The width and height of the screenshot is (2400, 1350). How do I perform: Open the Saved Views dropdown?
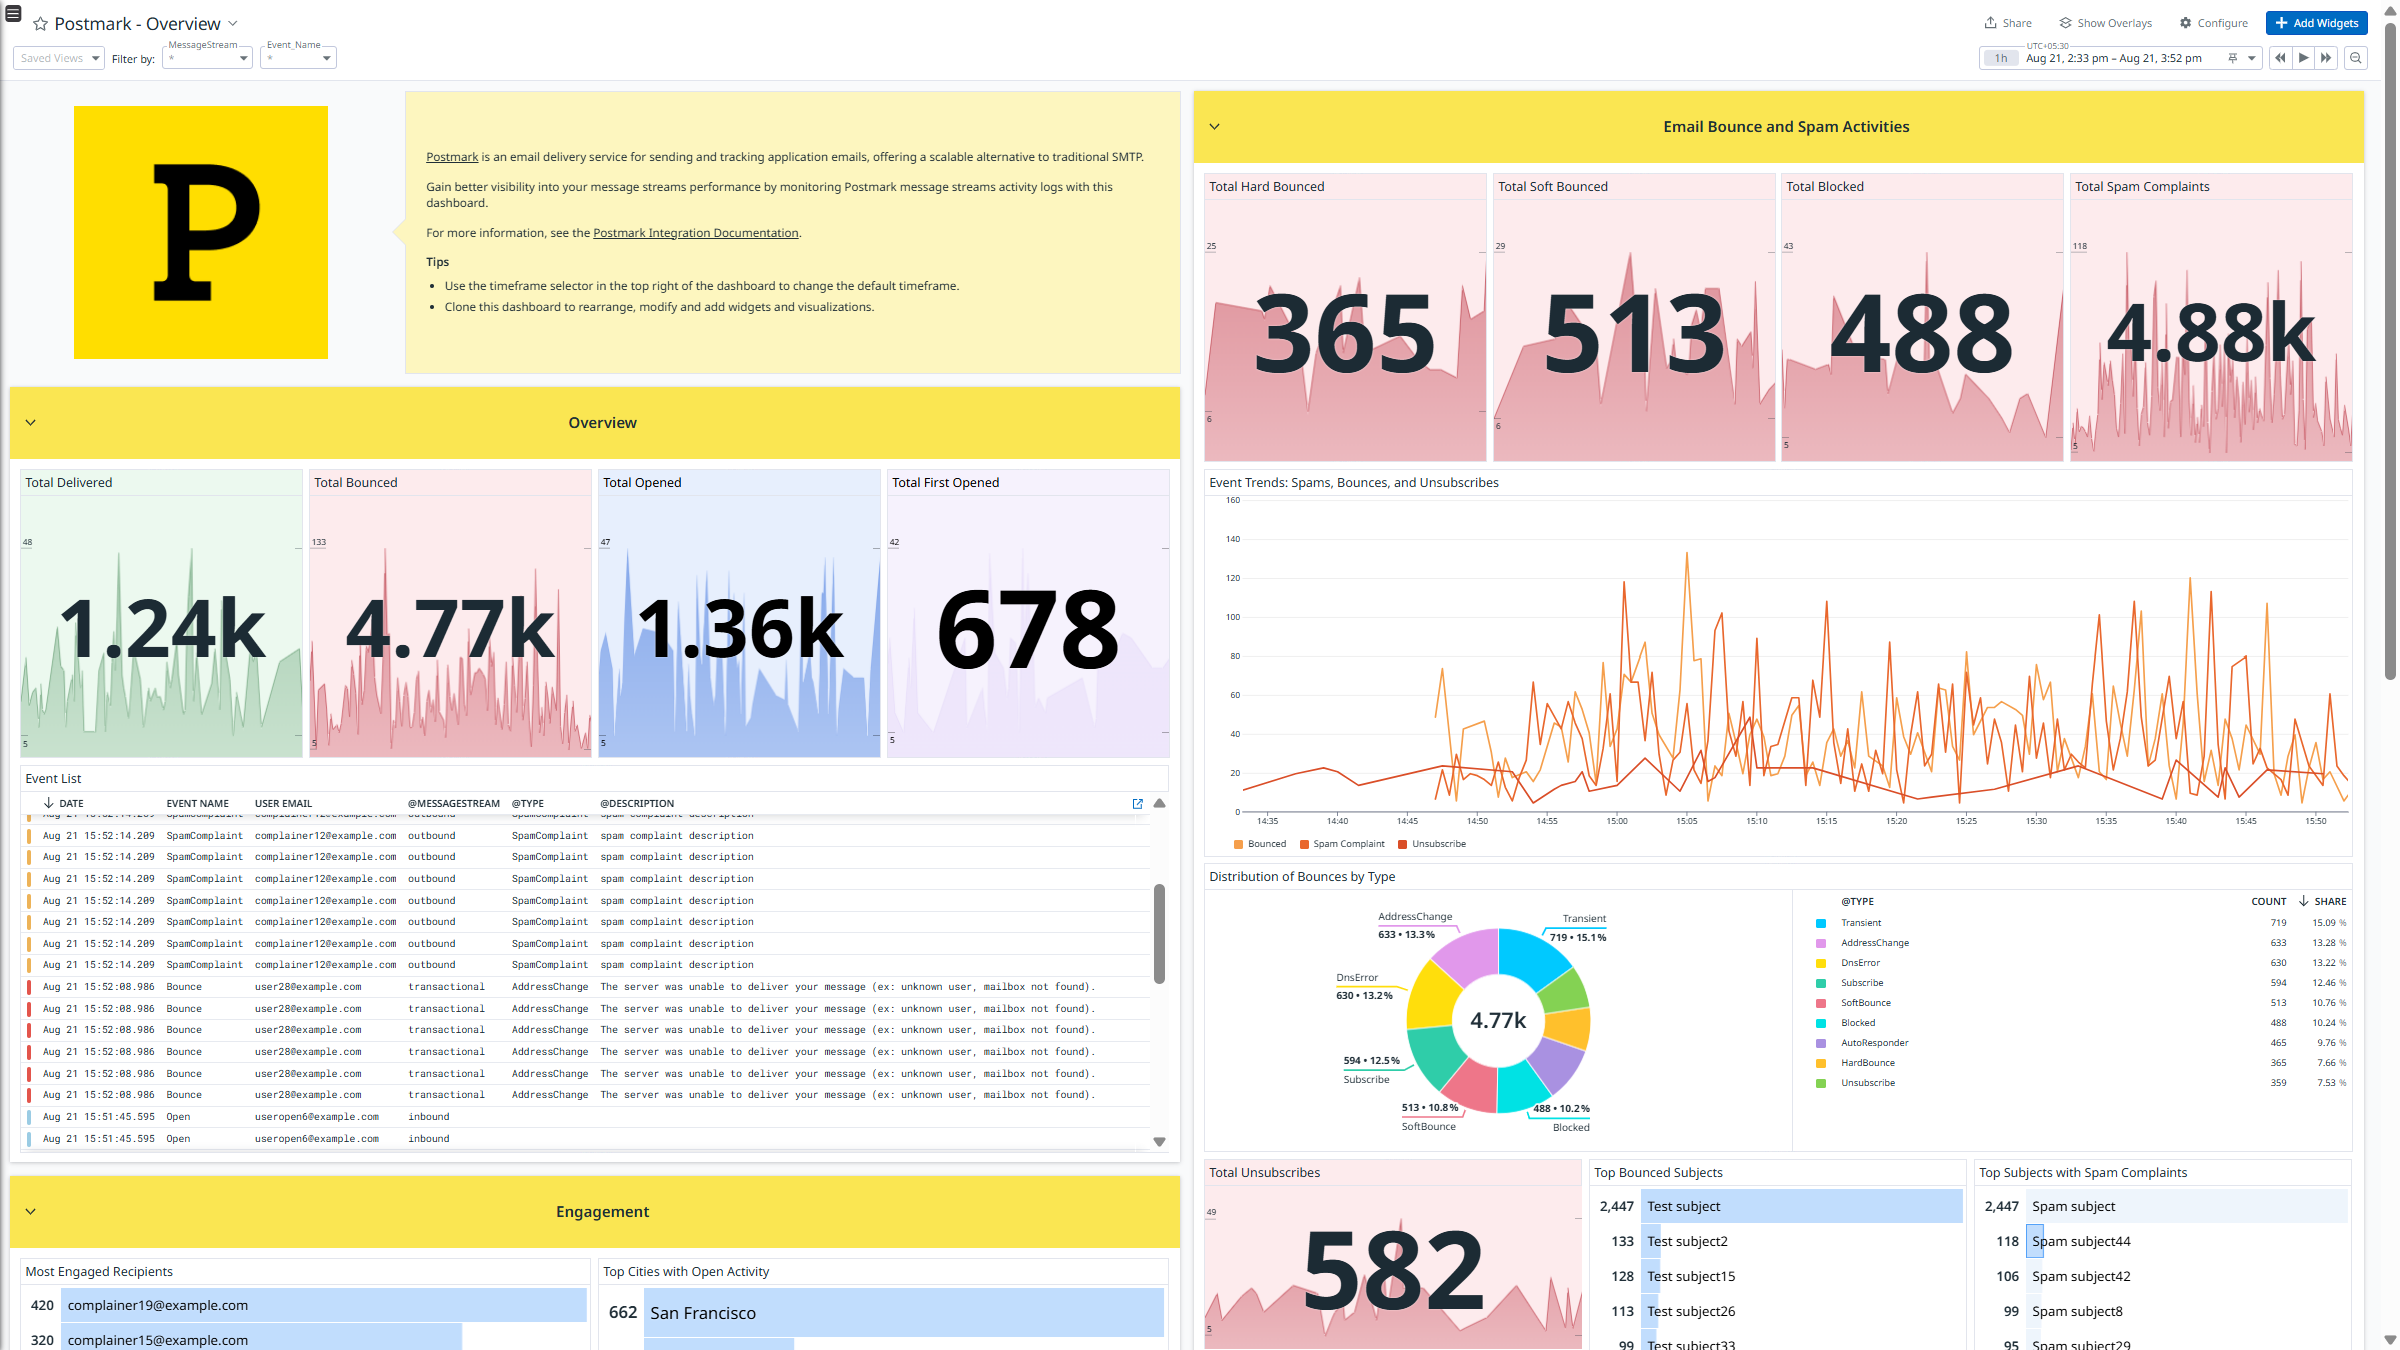pyautogui.click(x=59, y=58)
